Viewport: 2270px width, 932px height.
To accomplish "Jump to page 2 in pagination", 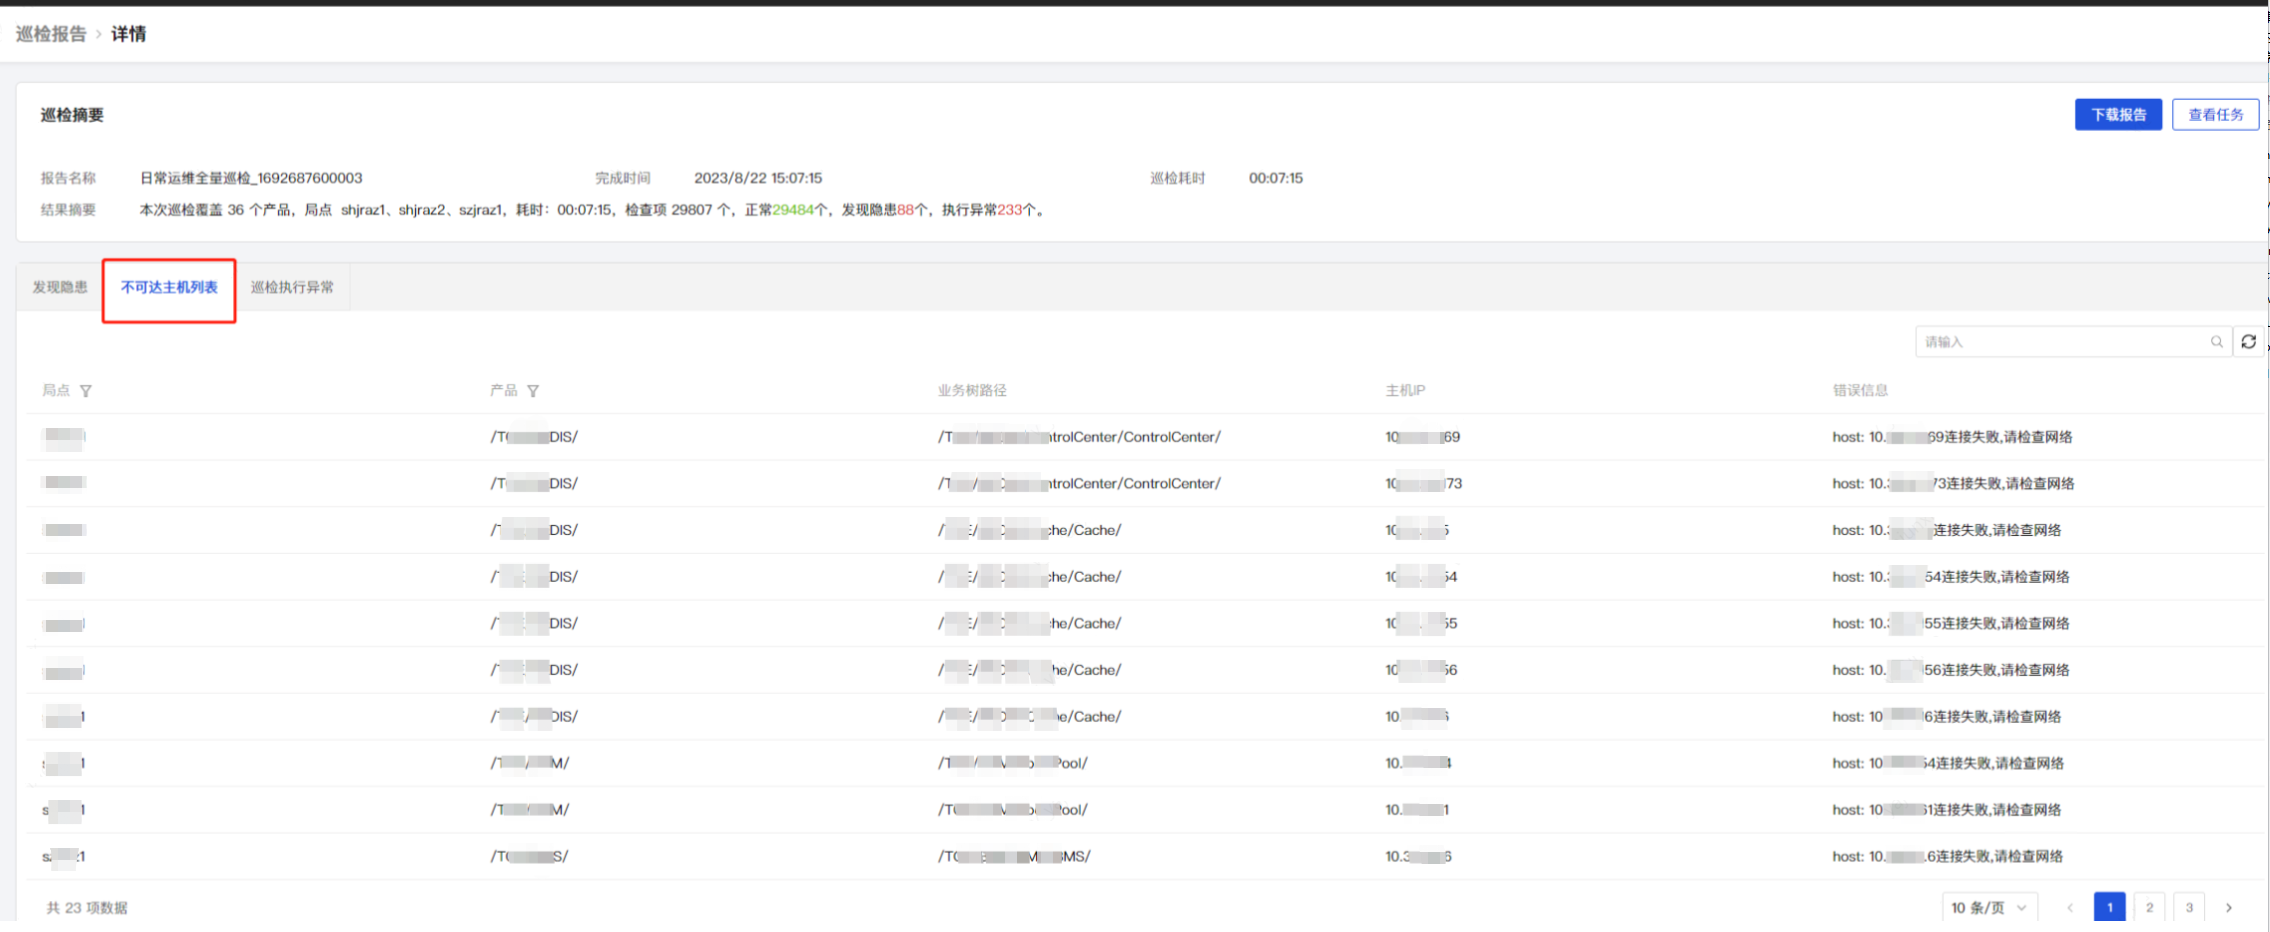I will pos(2149,908).
